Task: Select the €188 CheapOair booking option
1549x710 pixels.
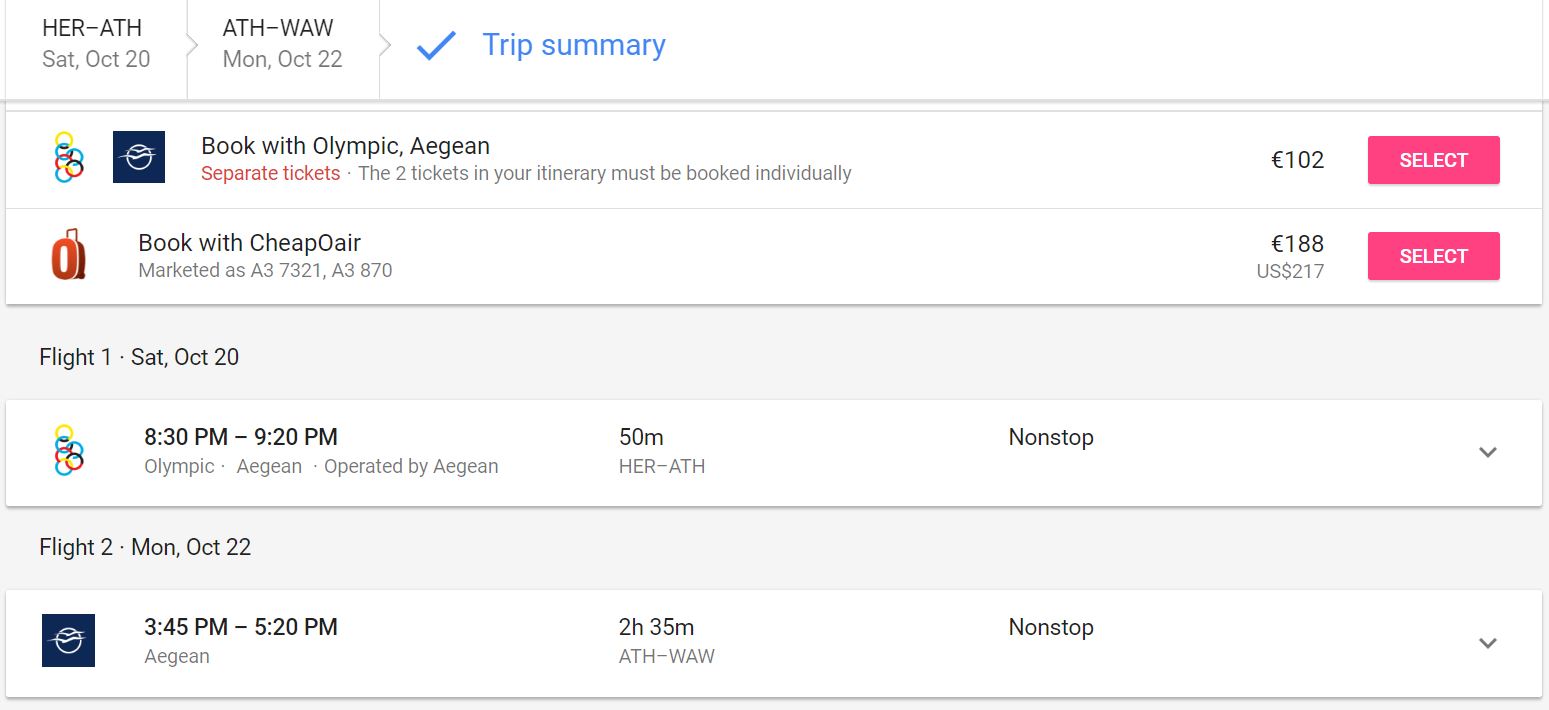Action: coord(1433,256)
